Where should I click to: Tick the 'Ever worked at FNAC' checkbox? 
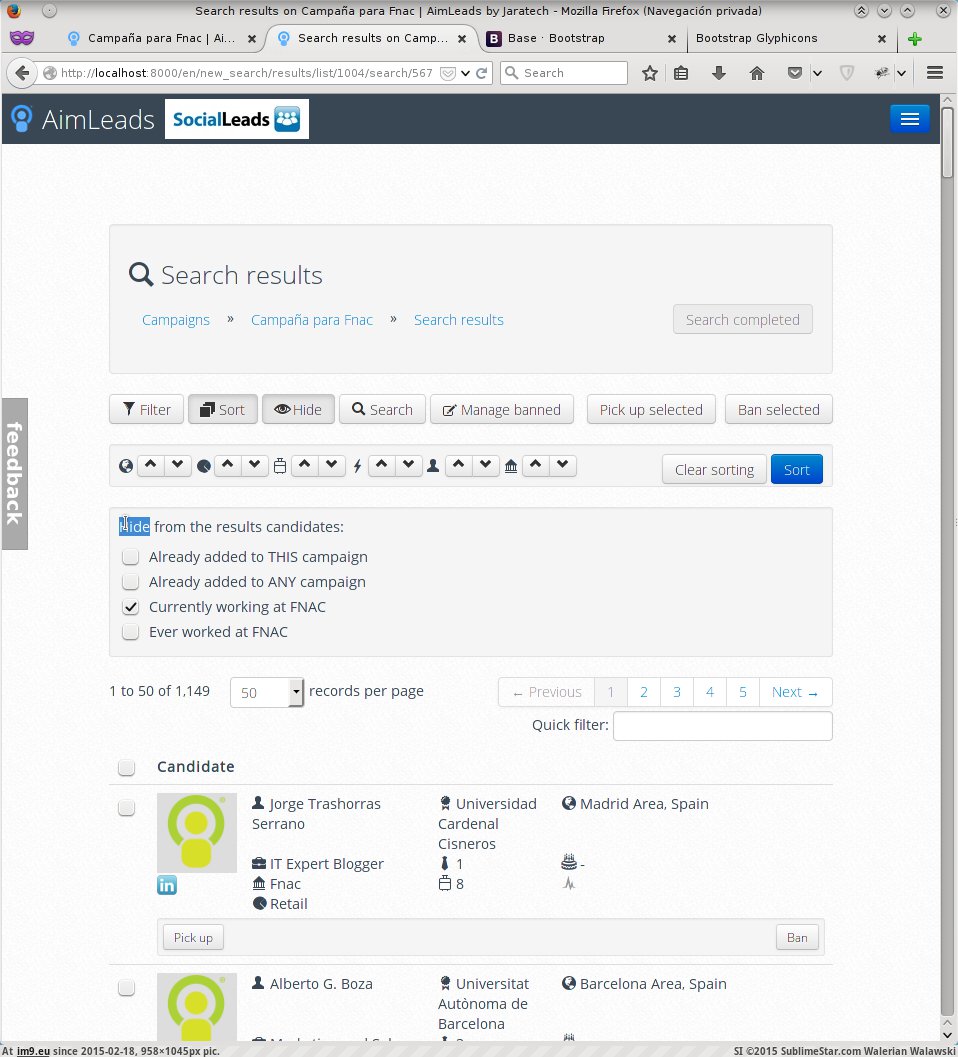130,632
